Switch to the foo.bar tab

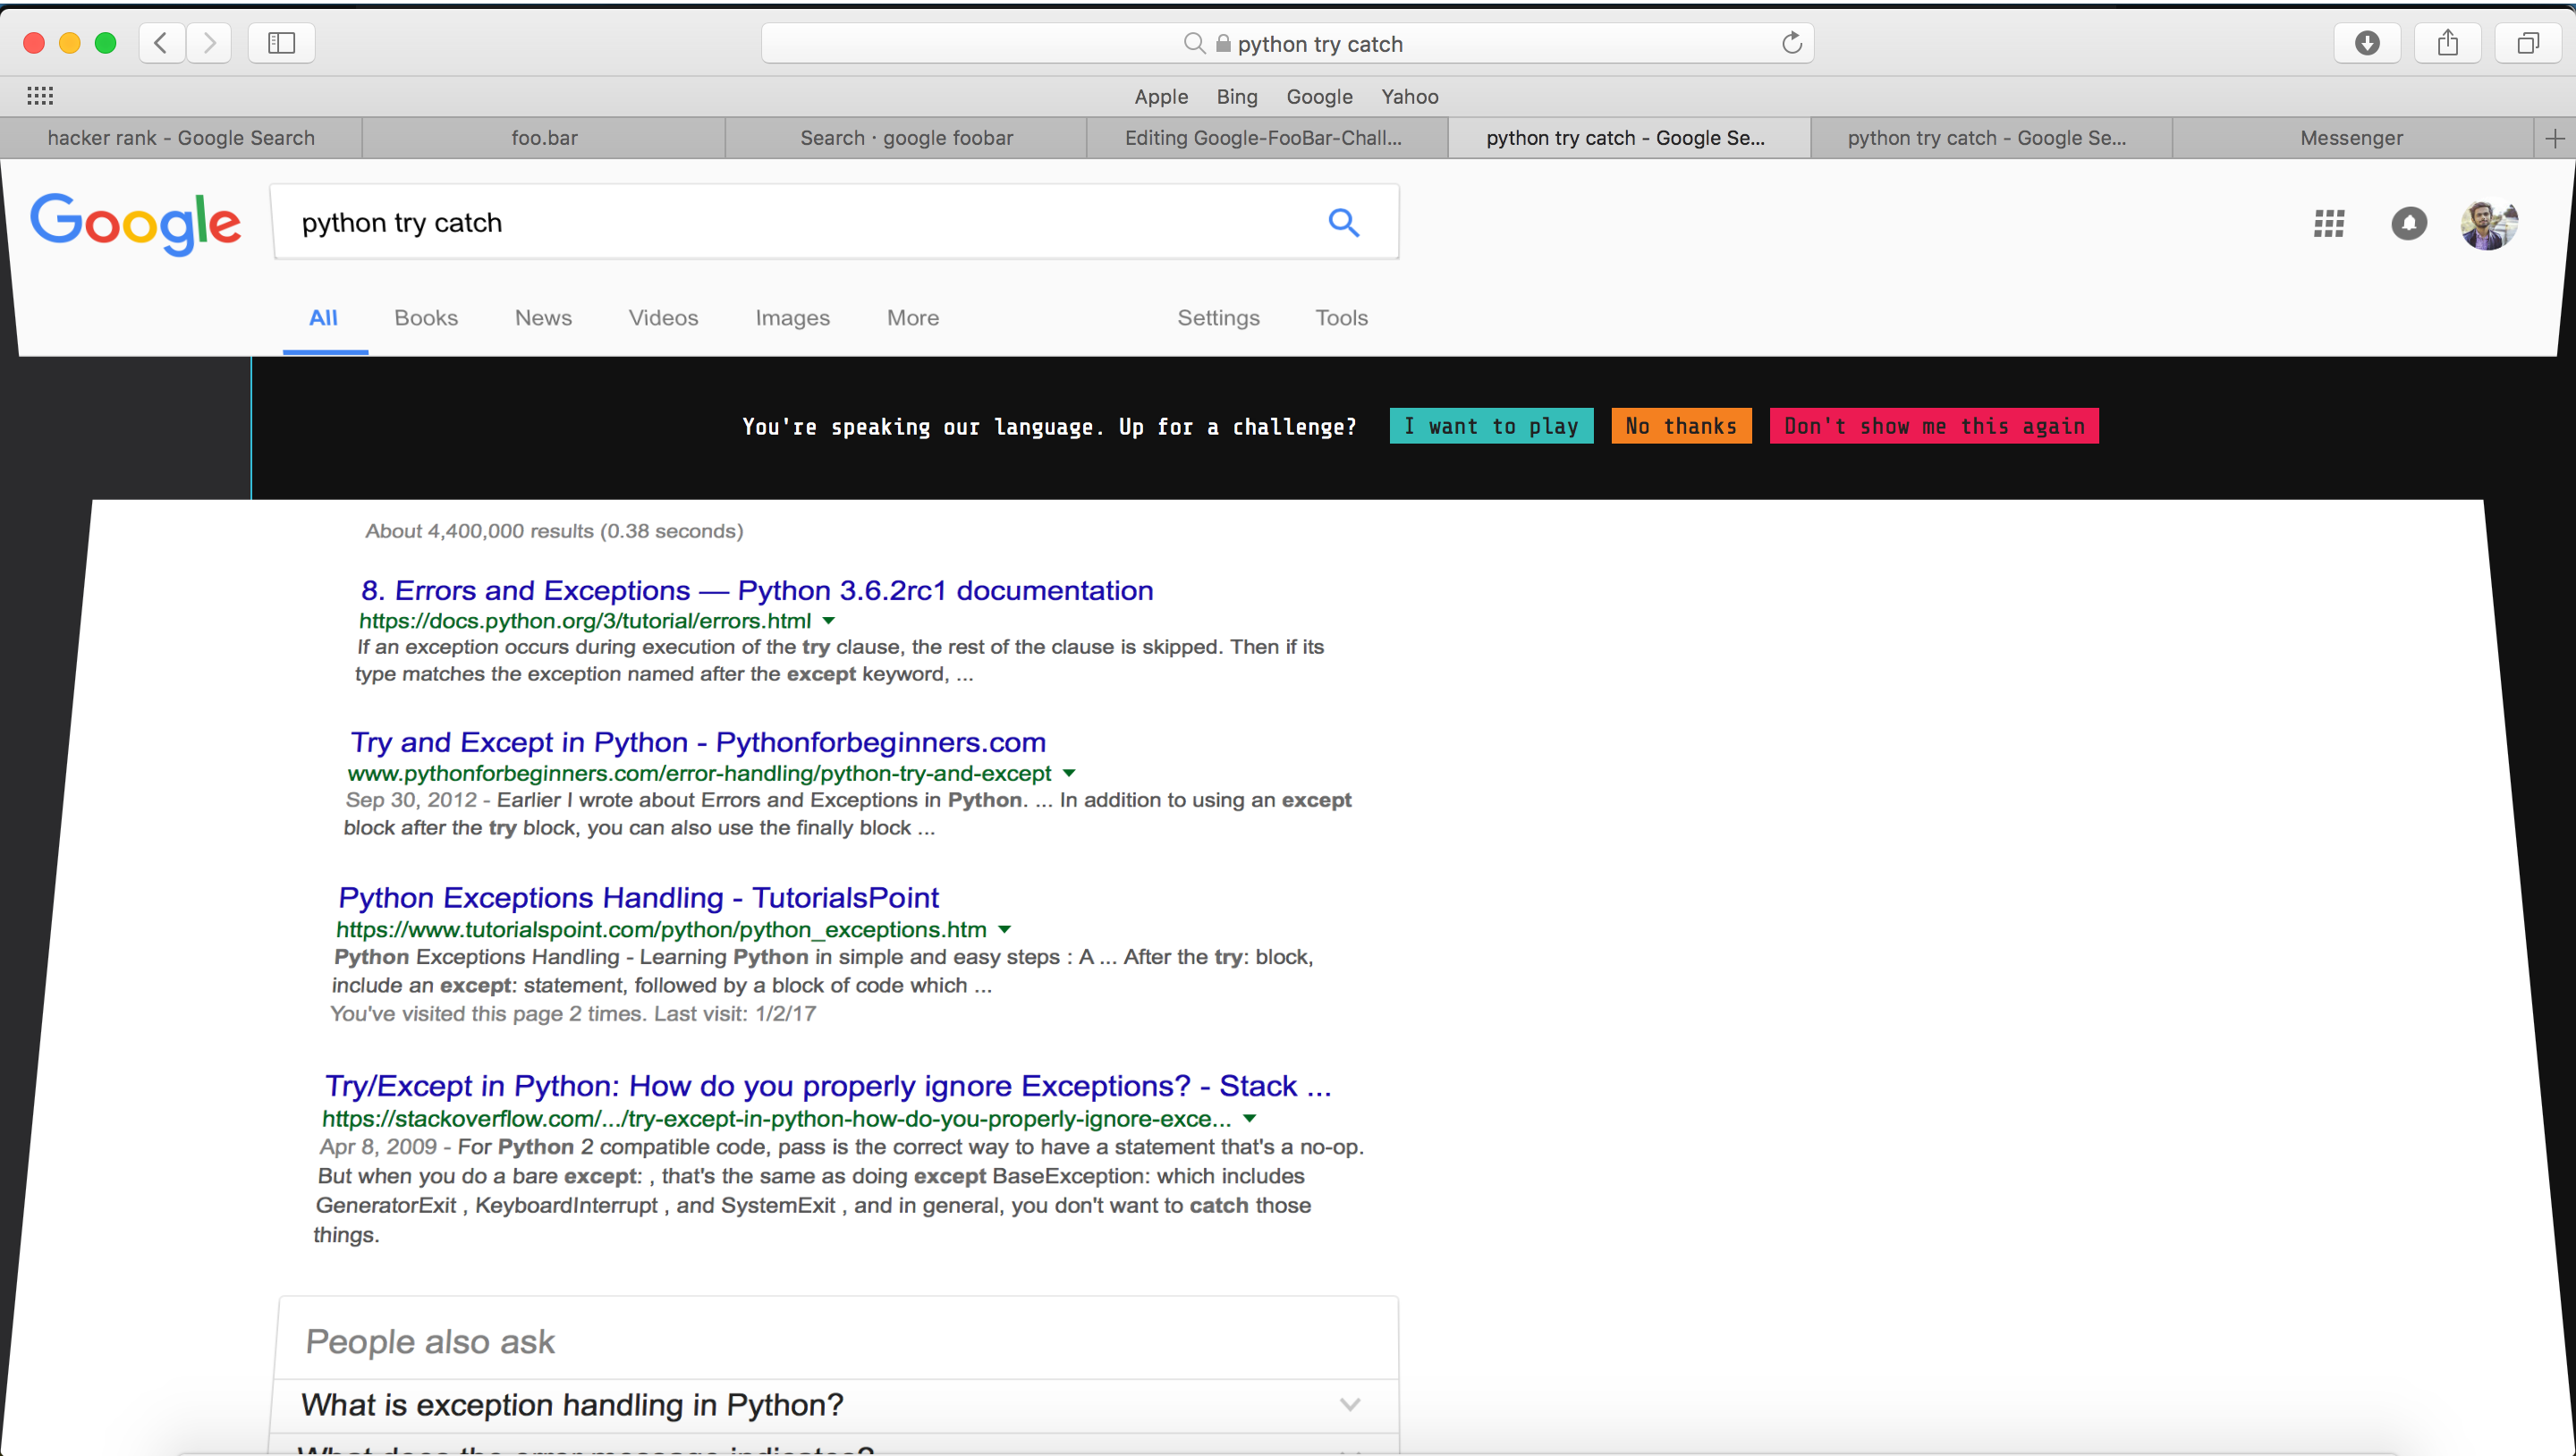(x=544, y=138)
